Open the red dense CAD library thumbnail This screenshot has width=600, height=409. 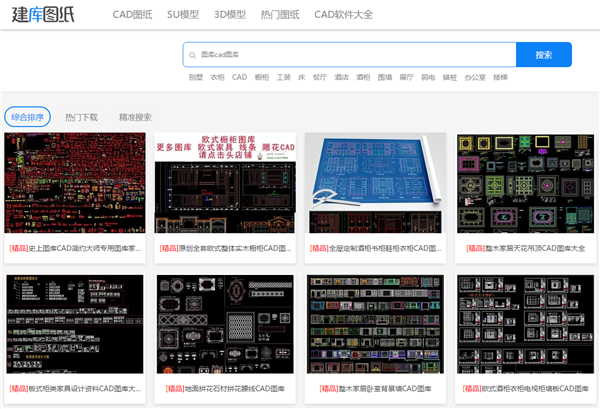tap(75, 183)
